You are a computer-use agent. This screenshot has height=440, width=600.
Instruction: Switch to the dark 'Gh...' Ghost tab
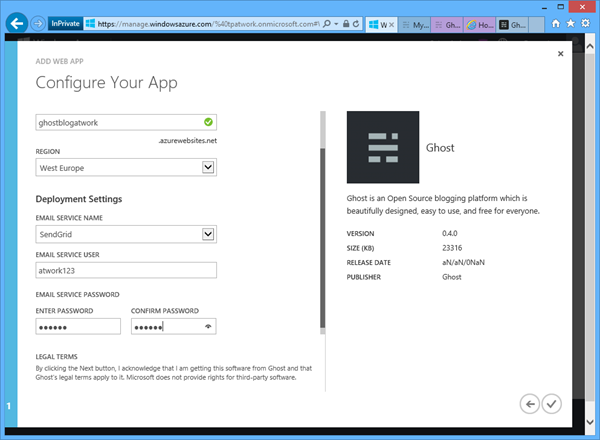512,25
